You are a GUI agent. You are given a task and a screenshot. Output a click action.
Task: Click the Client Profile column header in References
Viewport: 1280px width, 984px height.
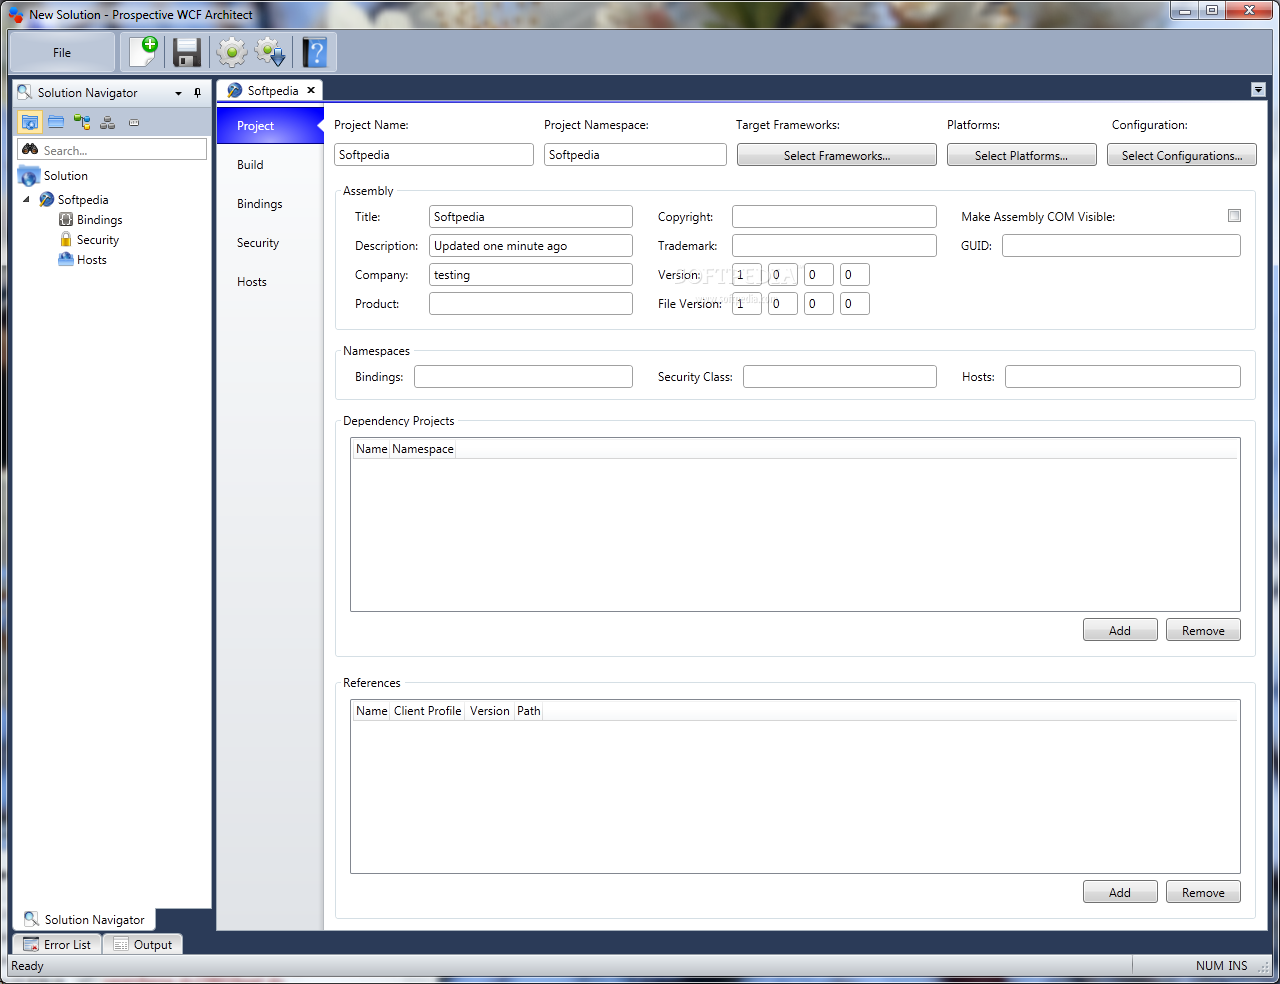428,711
